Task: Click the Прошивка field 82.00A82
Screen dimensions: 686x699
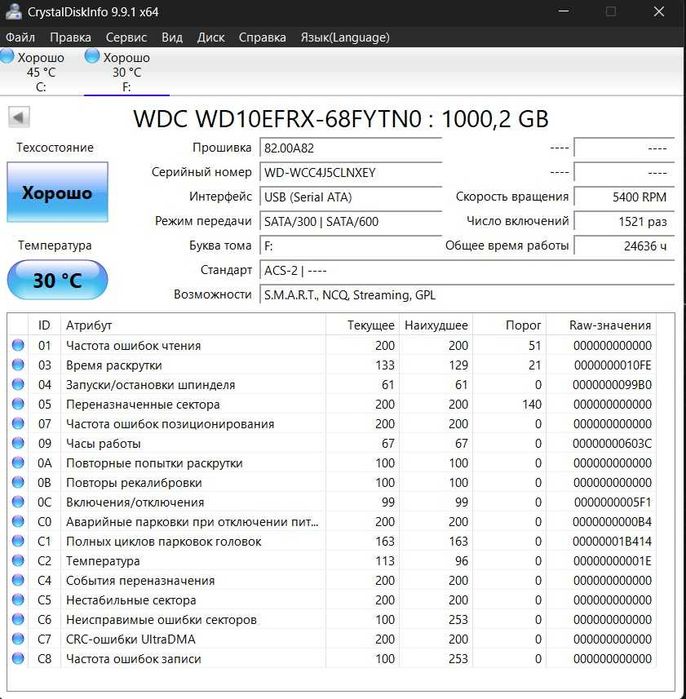Action: pyautogui.click(x=351, y=148)
